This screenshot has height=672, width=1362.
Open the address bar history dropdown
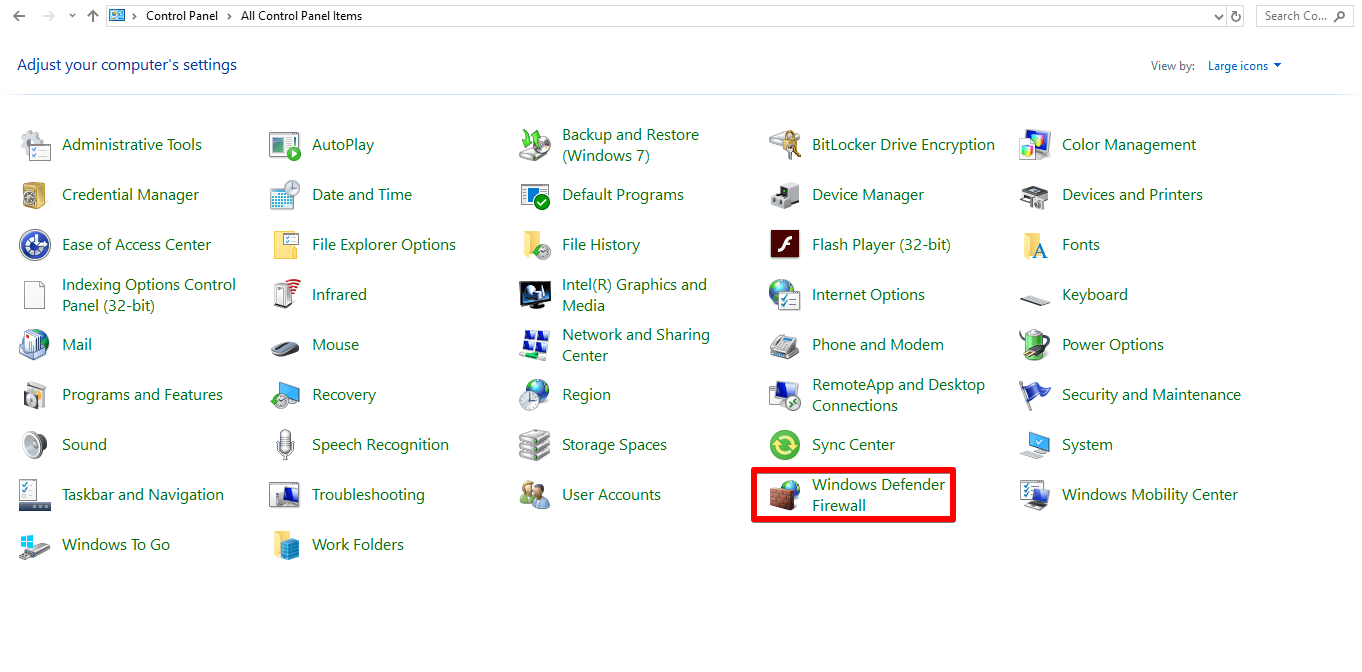point(1218,15)
